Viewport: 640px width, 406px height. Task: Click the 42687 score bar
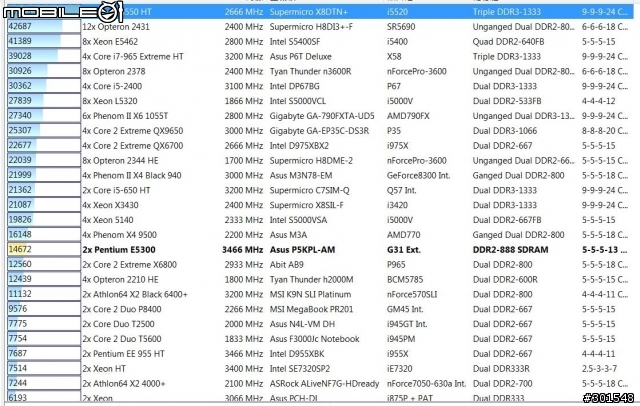click(44, 27)
